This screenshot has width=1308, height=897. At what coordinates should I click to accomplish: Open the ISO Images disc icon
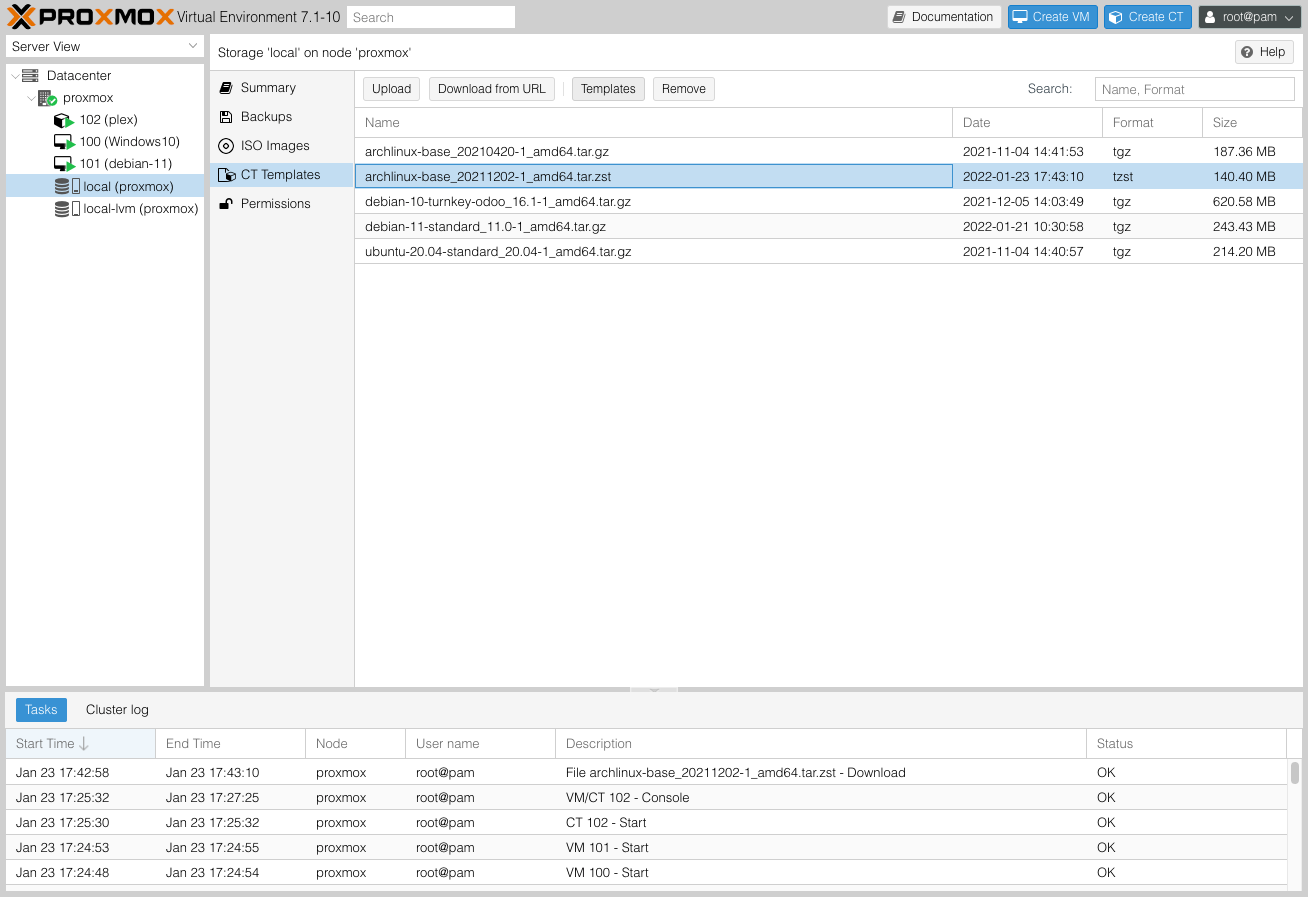click(x=226, y=146)
